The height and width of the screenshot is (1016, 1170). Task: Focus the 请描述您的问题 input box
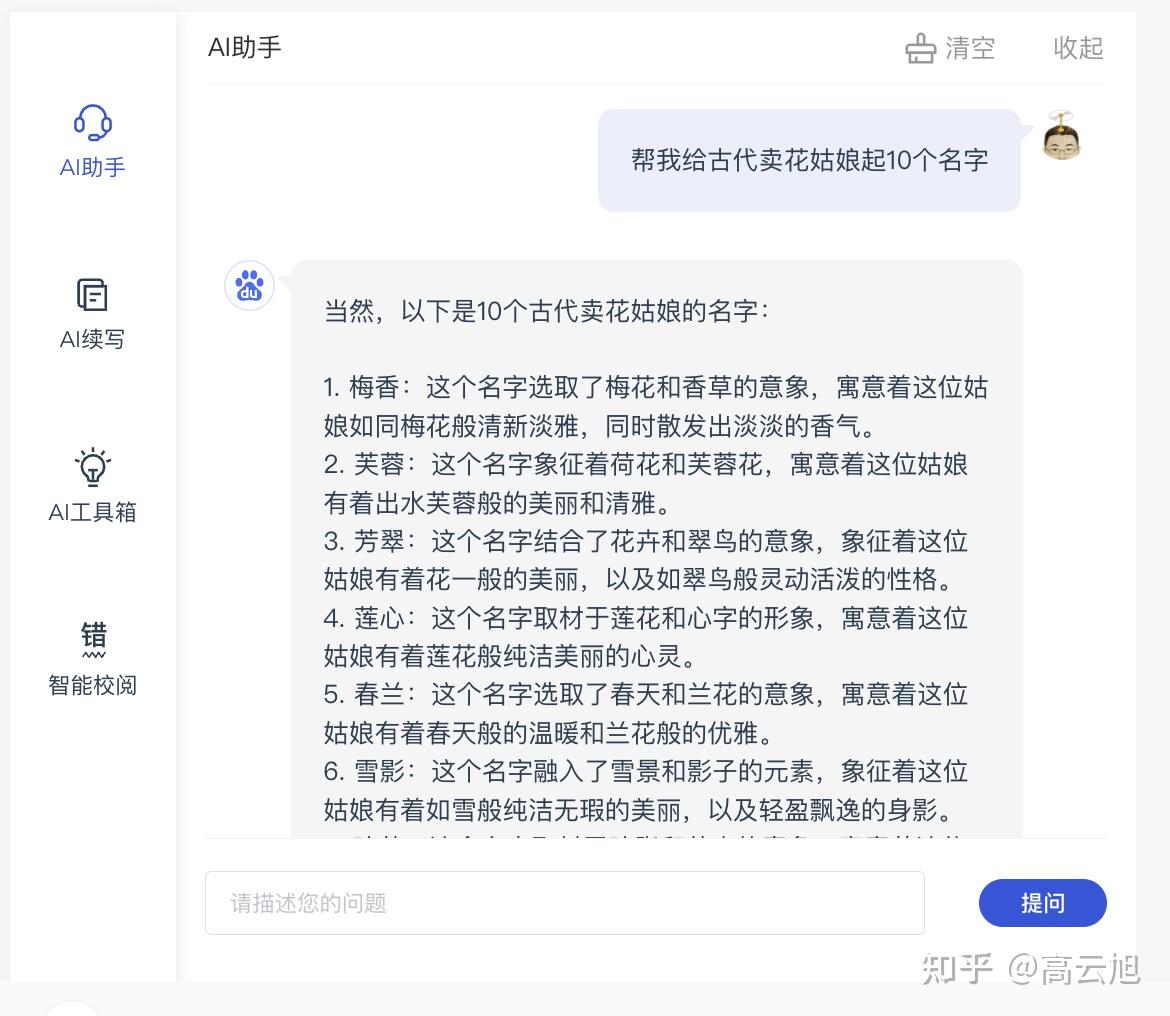pos(564,903)
